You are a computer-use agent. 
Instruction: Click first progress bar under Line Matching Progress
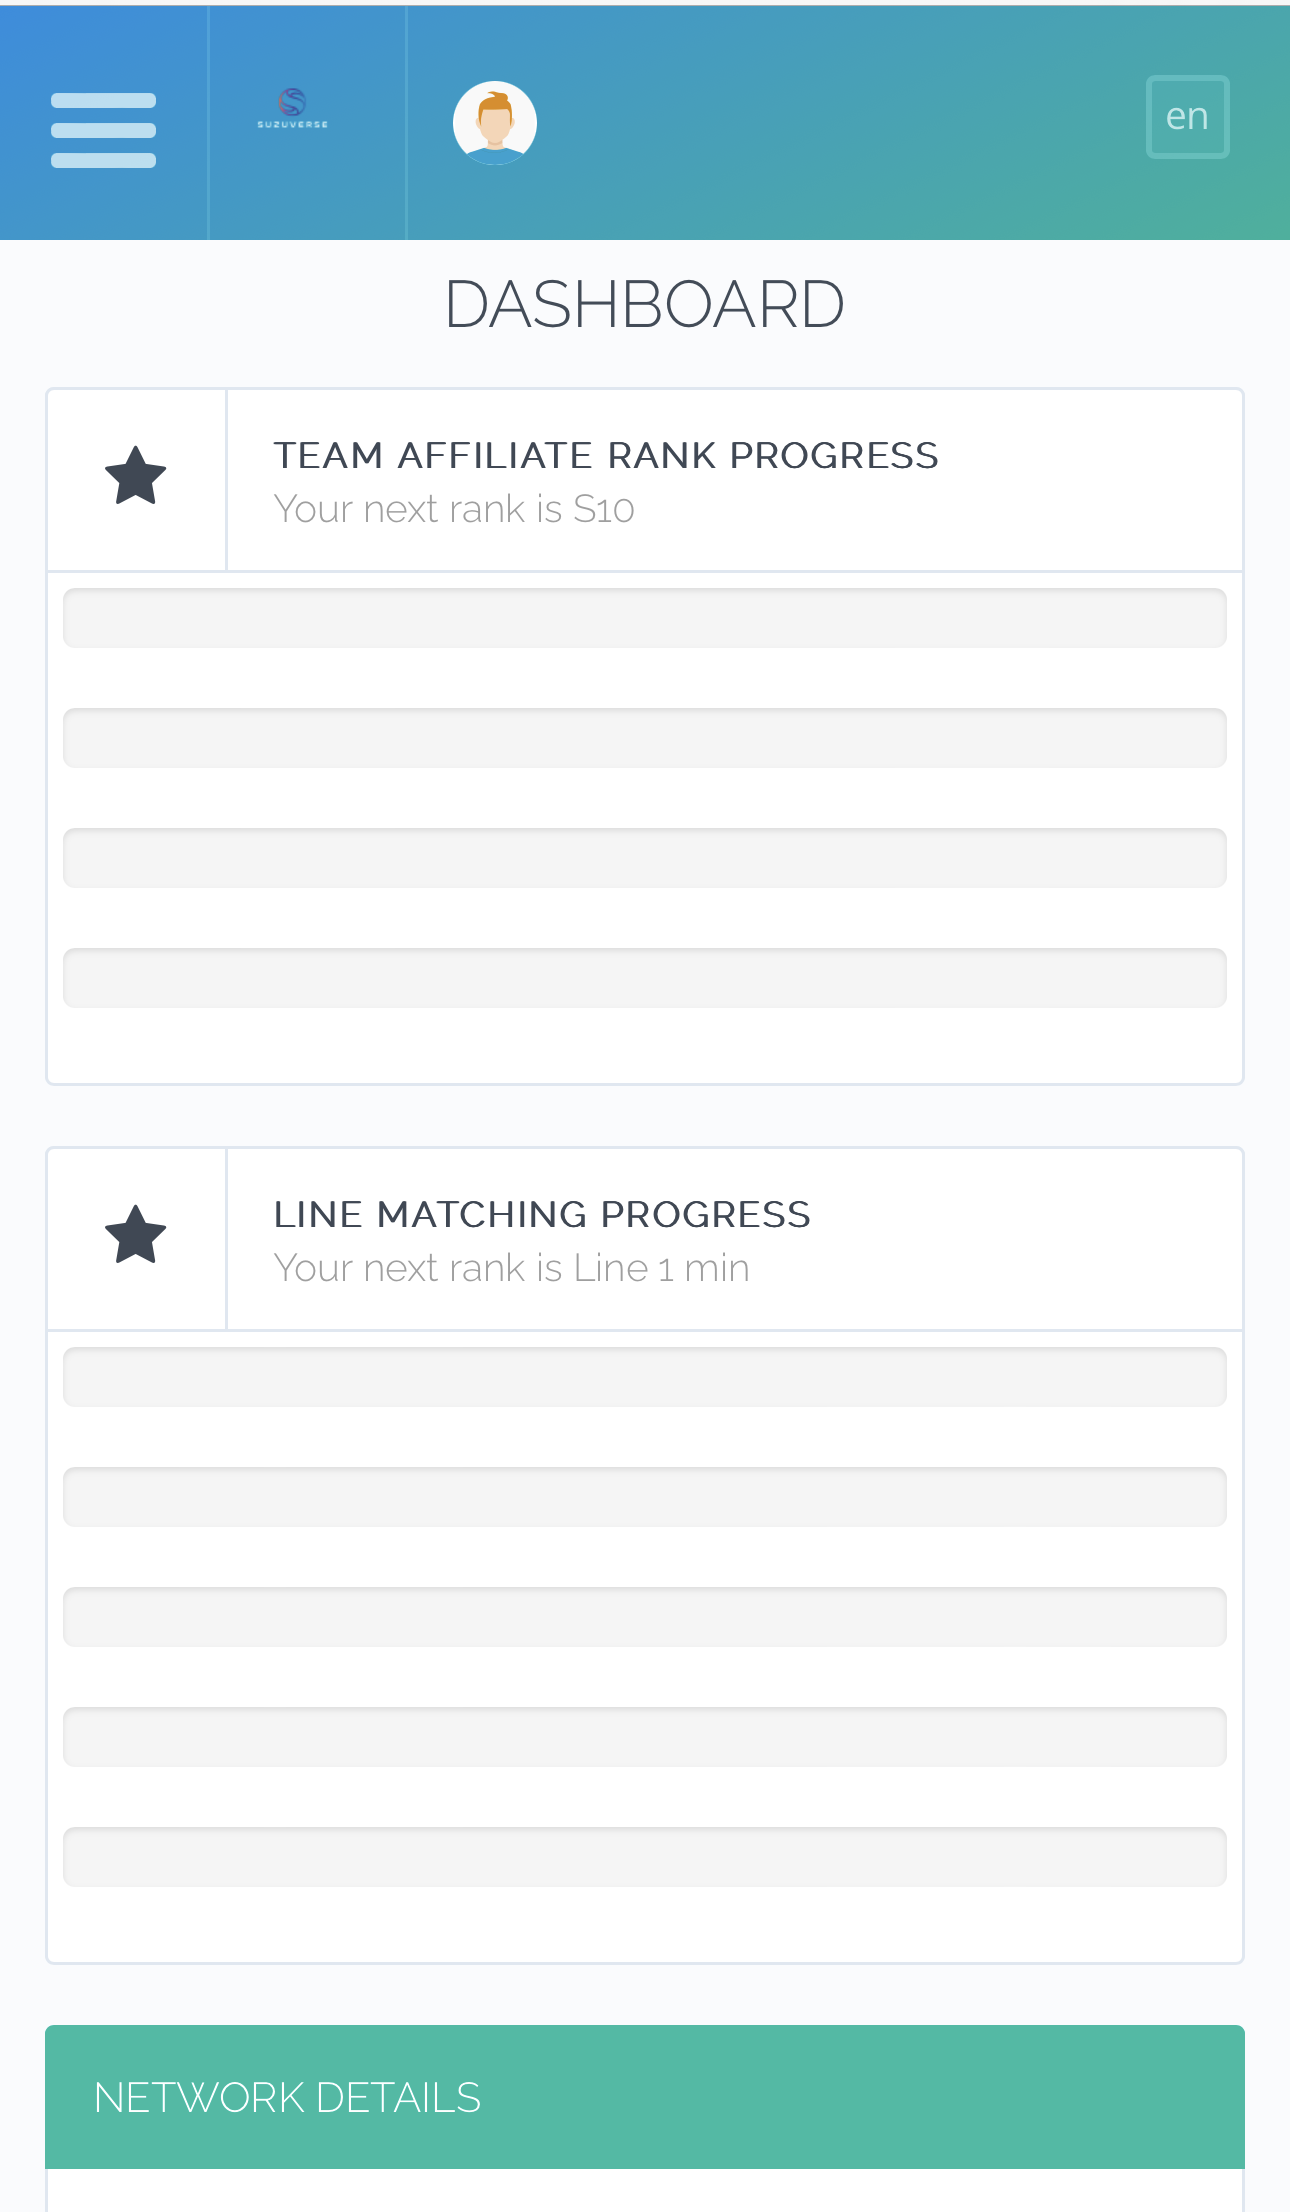(644, 1377)
